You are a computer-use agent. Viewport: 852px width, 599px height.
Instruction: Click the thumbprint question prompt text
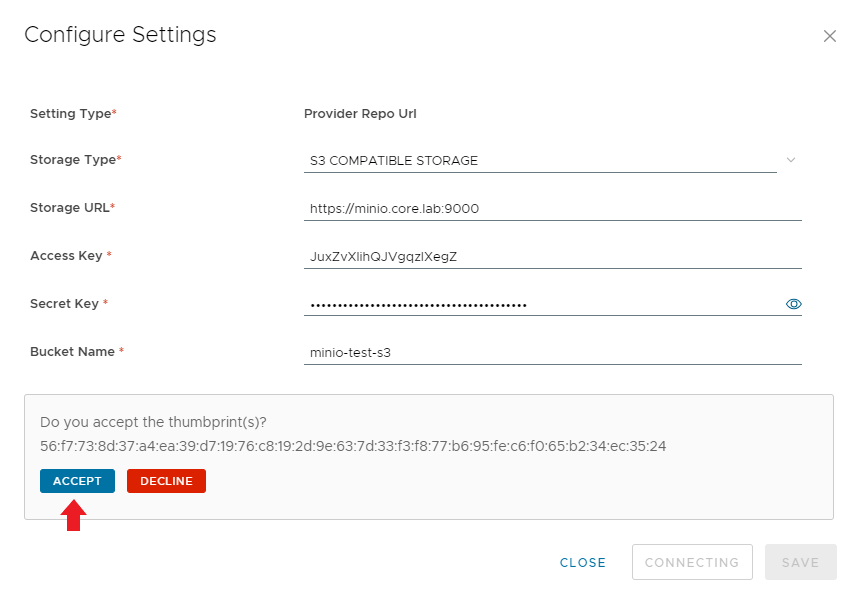click(153, 422)
